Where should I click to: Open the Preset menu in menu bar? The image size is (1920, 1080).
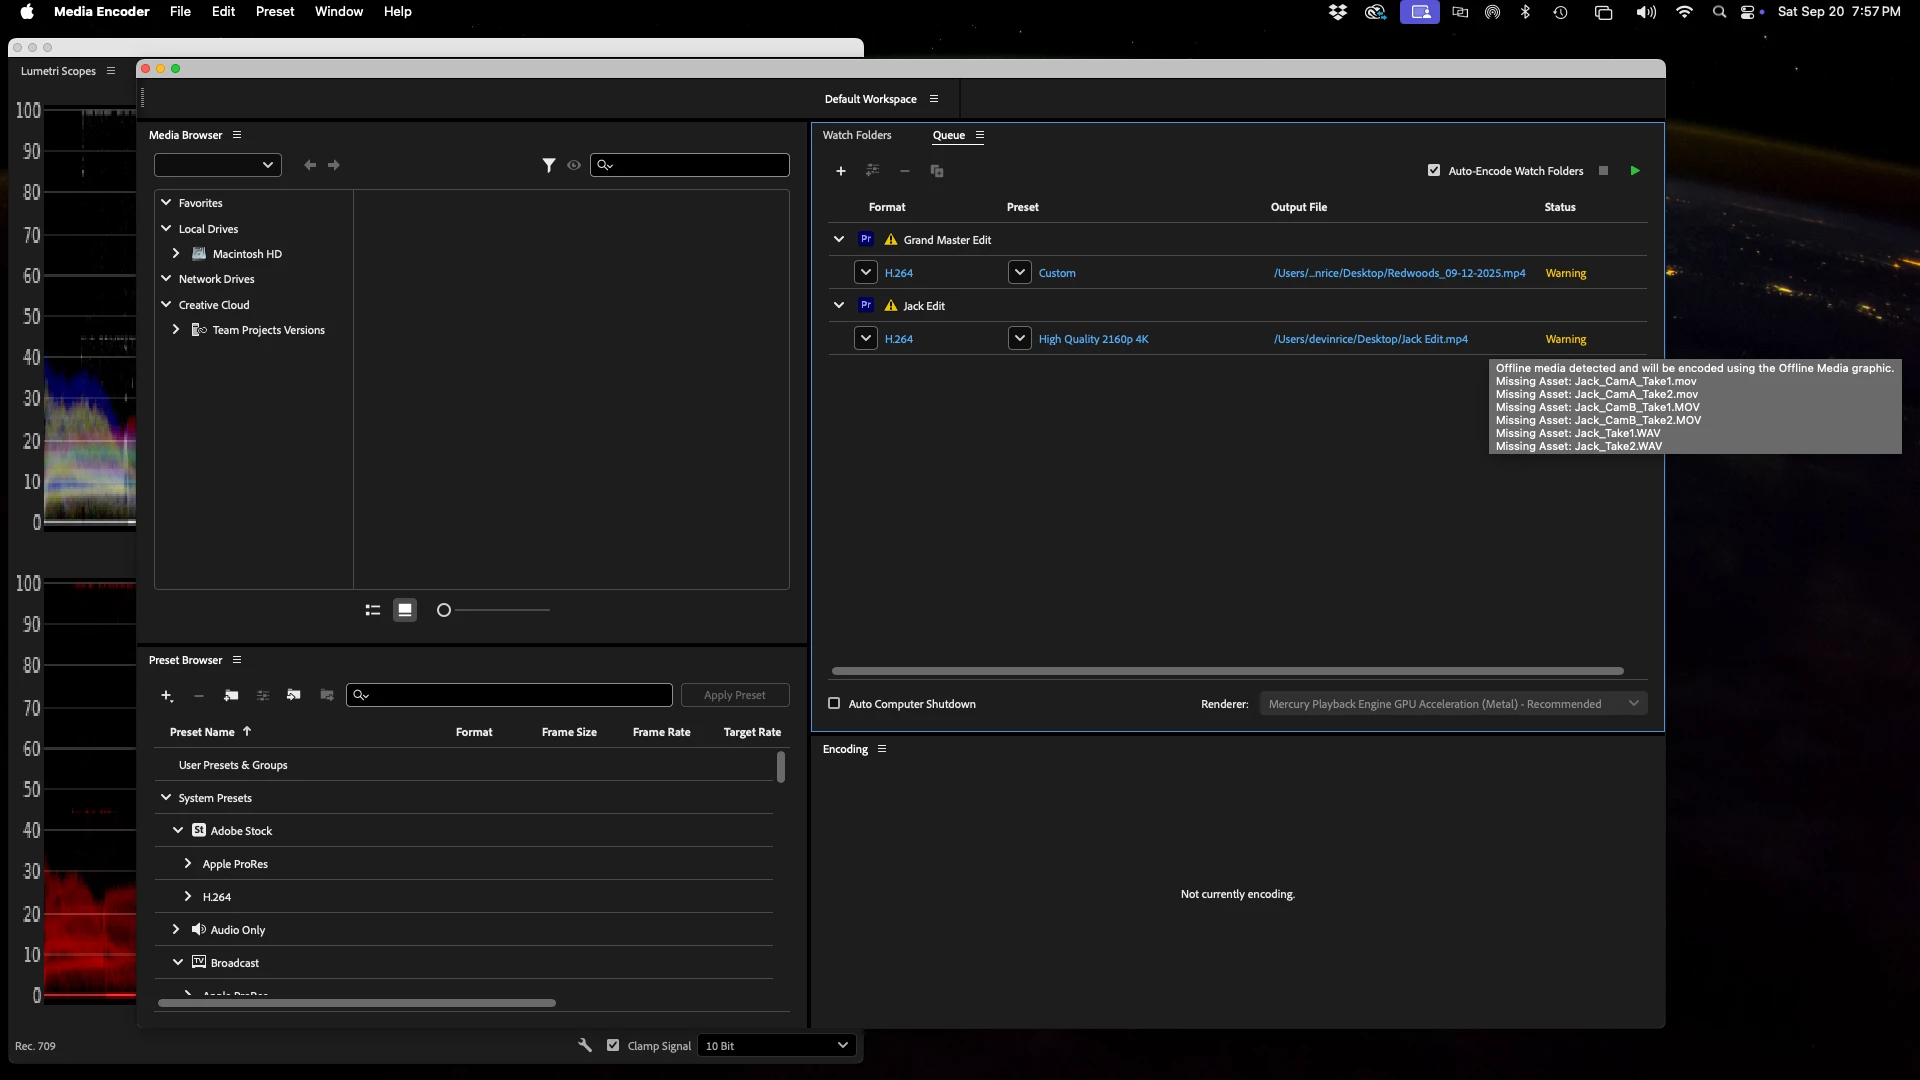(275, 12)
